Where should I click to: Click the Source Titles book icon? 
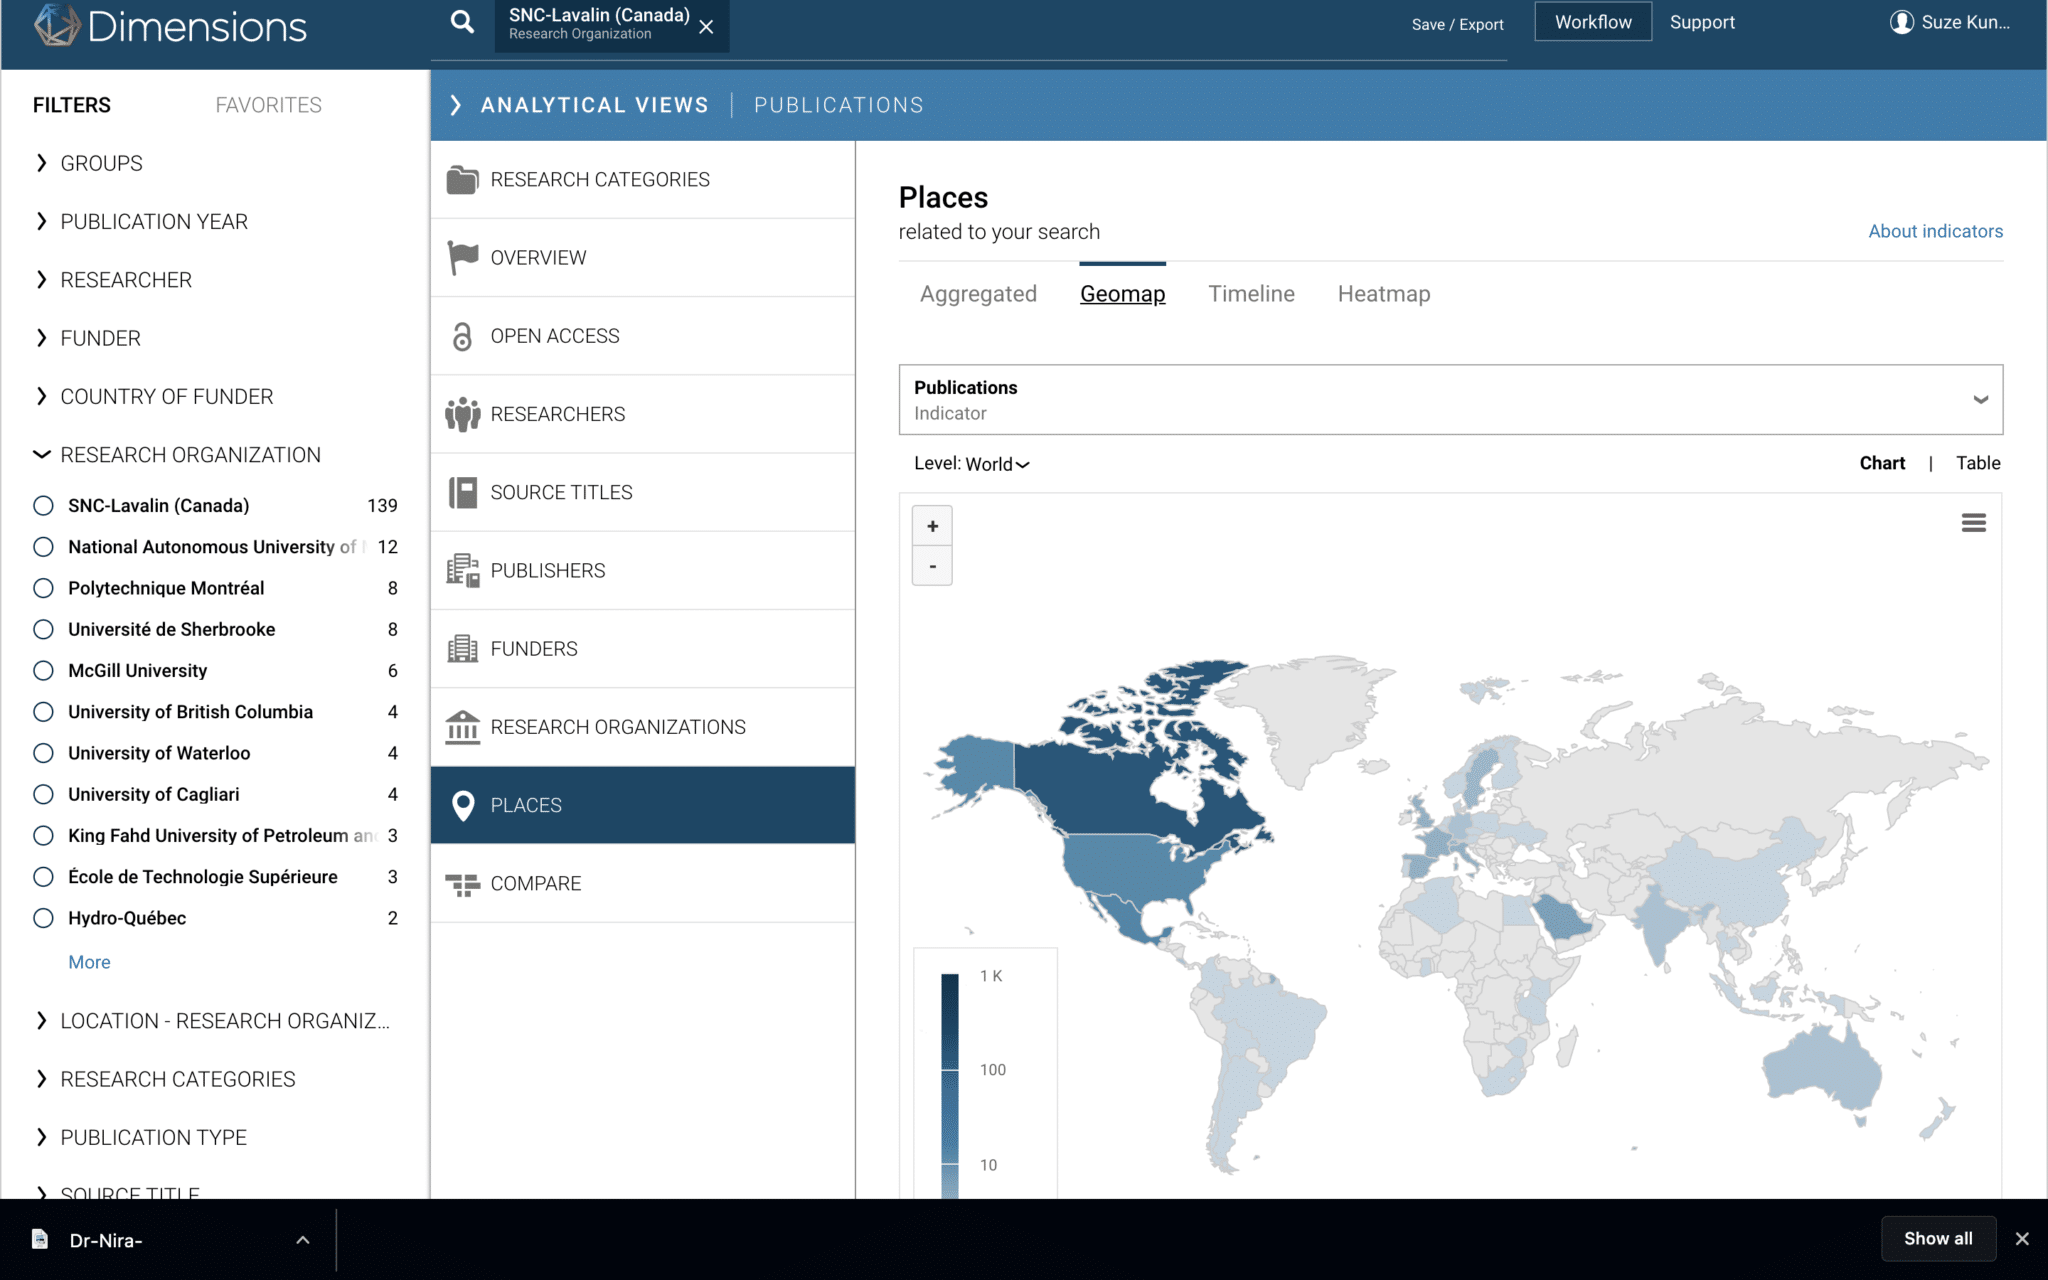(x=462, y=492)
